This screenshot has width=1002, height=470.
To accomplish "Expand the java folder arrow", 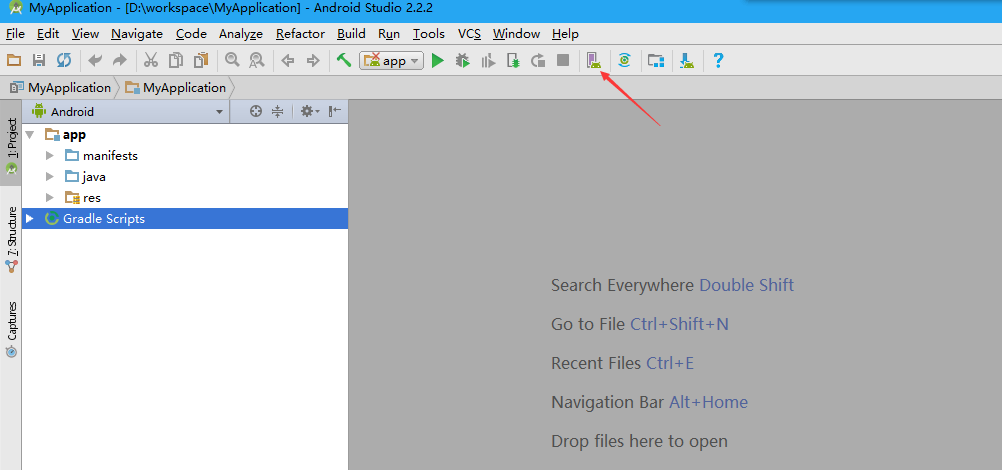I will click(50, 176).
